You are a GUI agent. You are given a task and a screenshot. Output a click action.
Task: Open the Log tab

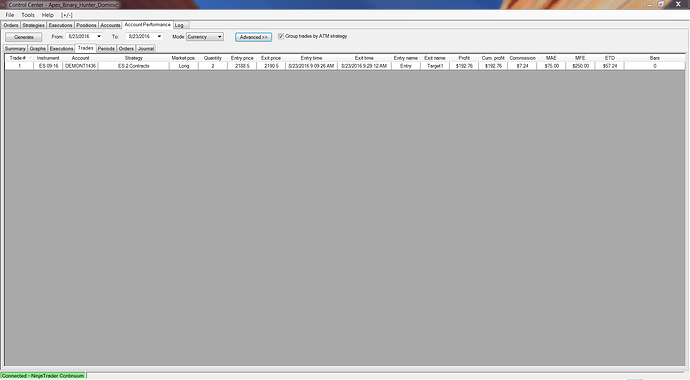click(x=179, y=25)
